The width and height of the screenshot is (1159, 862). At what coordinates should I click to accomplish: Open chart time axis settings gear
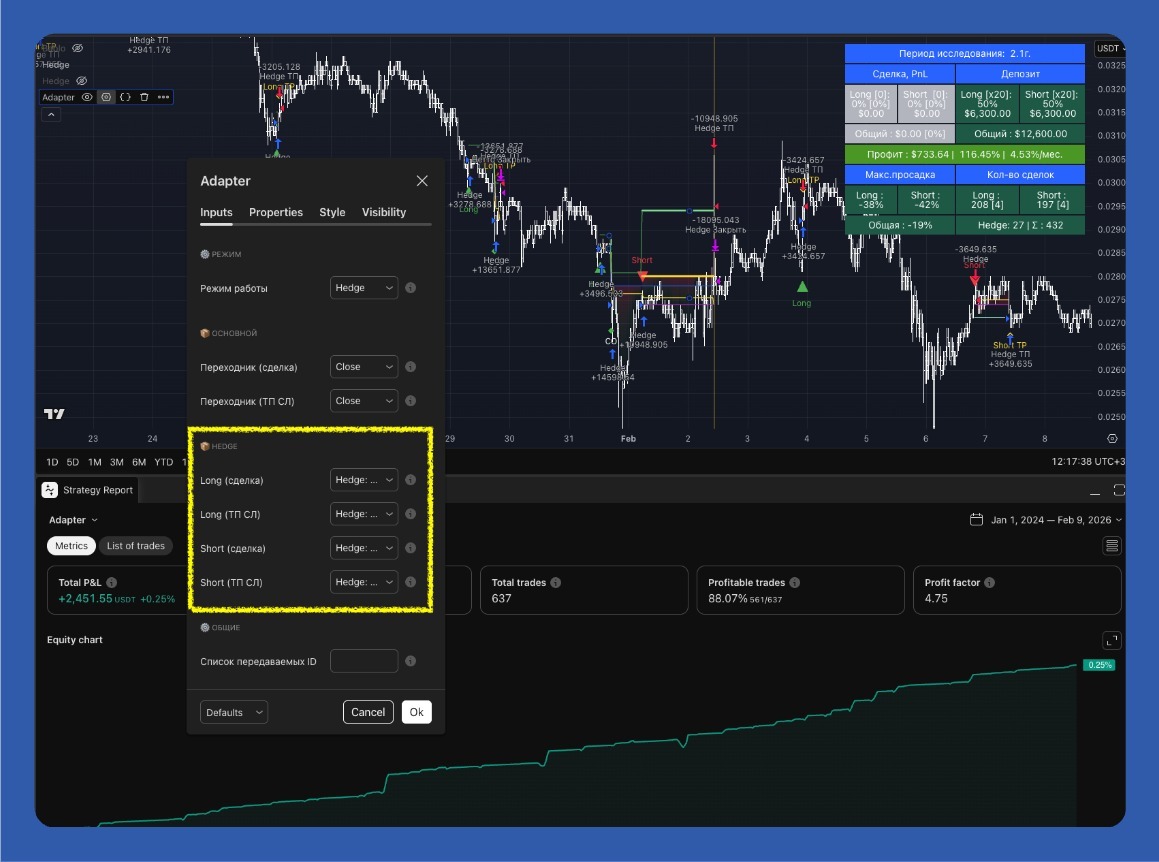pyautogui.click(x=1112, y=438)
